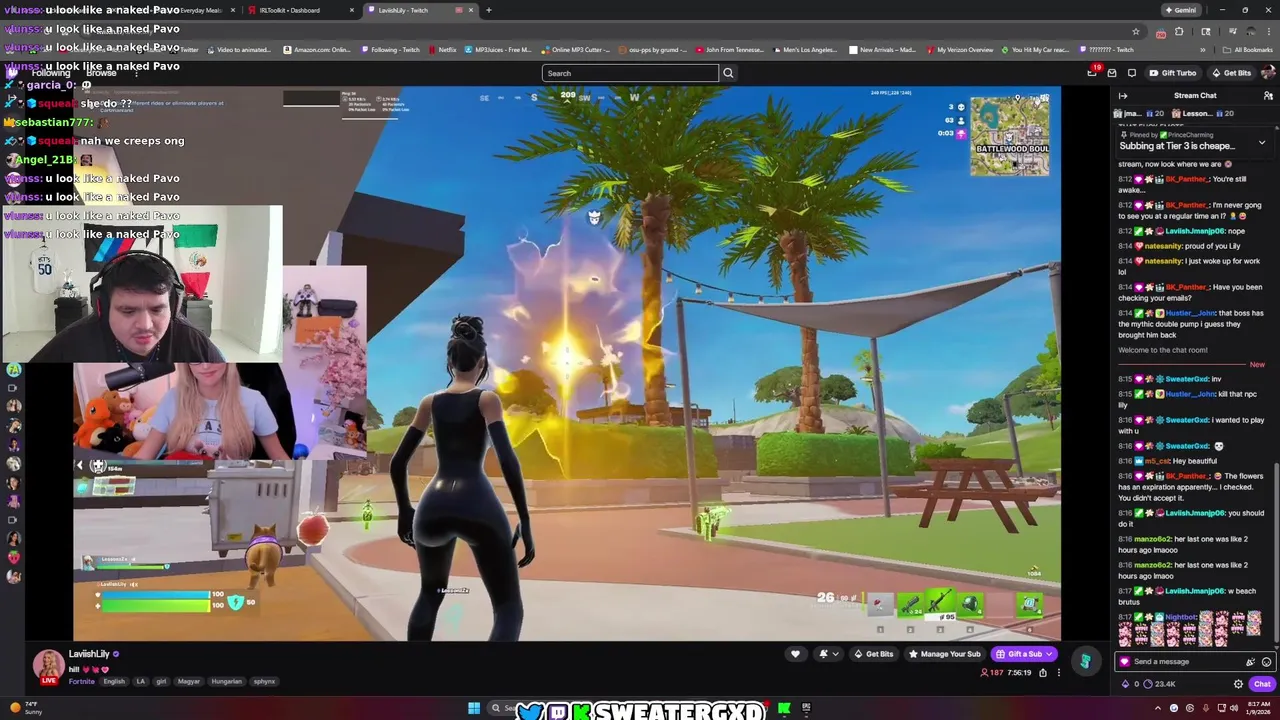
Task: Open the whispers chat bubble icon
Action: pos(1131,73)
